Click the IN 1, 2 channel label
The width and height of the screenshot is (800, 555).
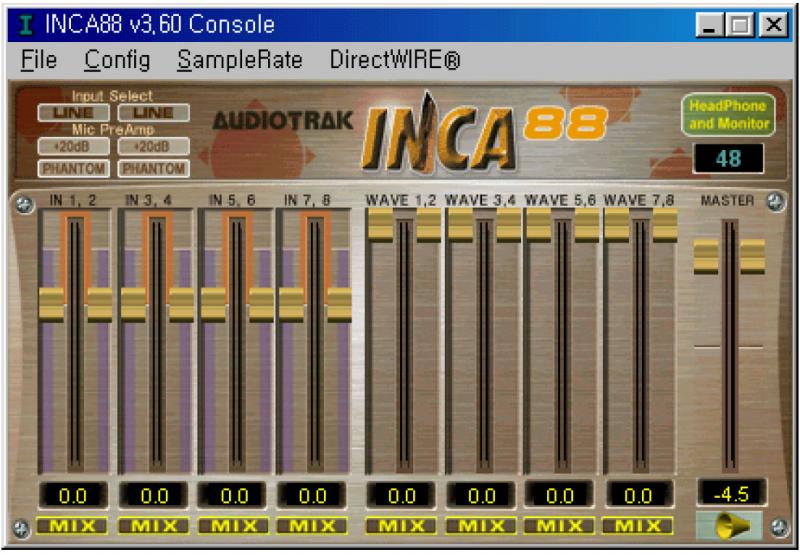click(x=72, y=200)
